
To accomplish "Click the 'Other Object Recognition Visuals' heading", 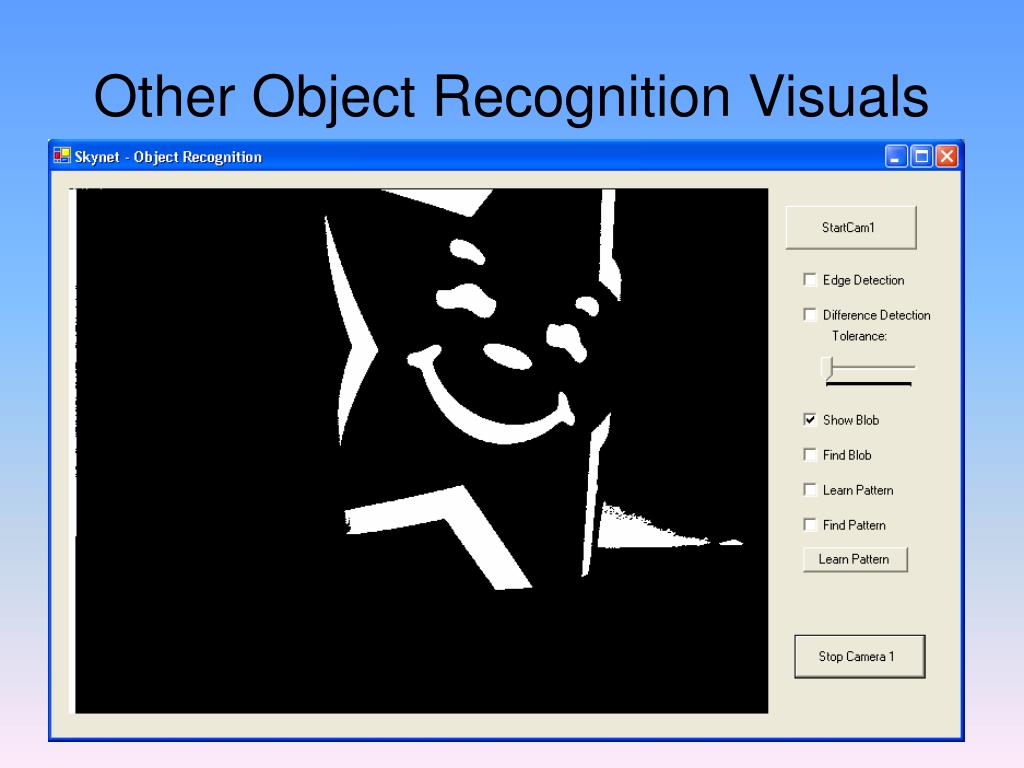I will click(511, 96).
